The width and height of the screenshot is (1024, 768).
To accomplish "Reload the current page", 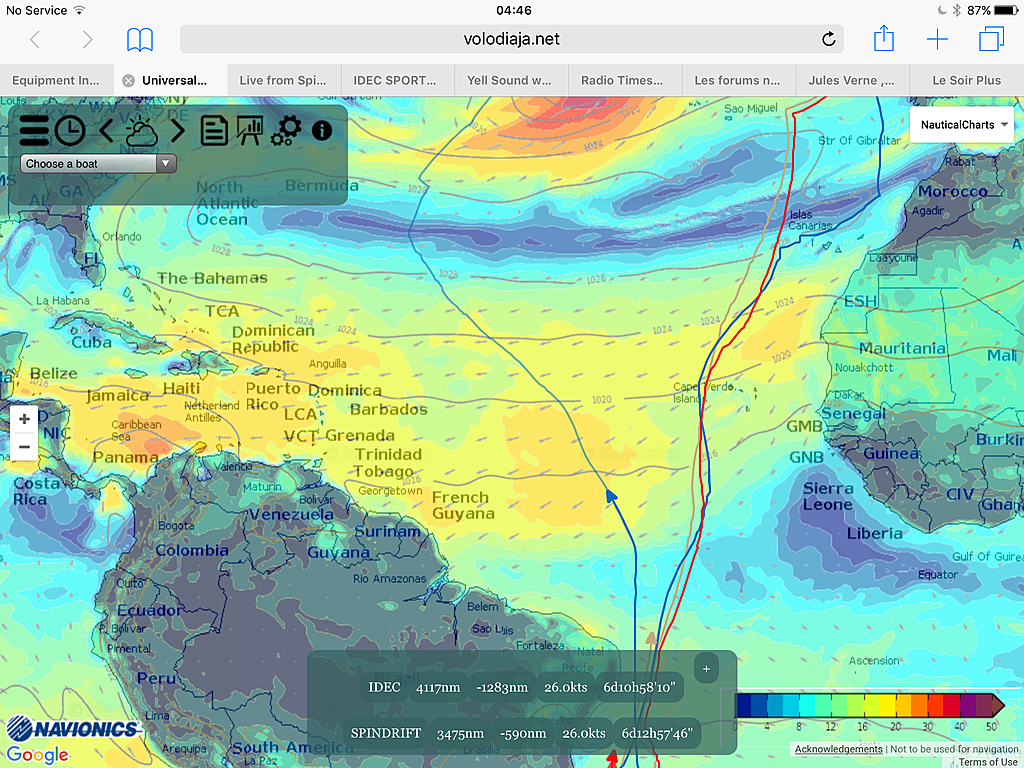I will tap(828, 39).
